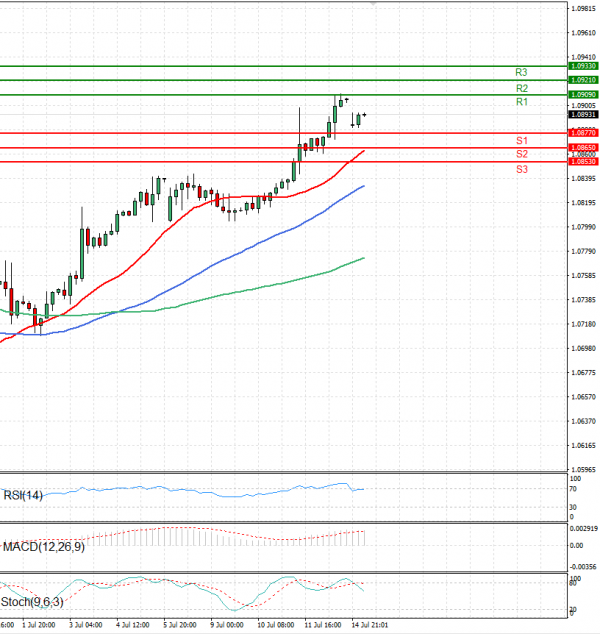Viewport: 600px width, 634px height.
Task: Click the 1 Jul 20:00 time label
Action: 39,625
